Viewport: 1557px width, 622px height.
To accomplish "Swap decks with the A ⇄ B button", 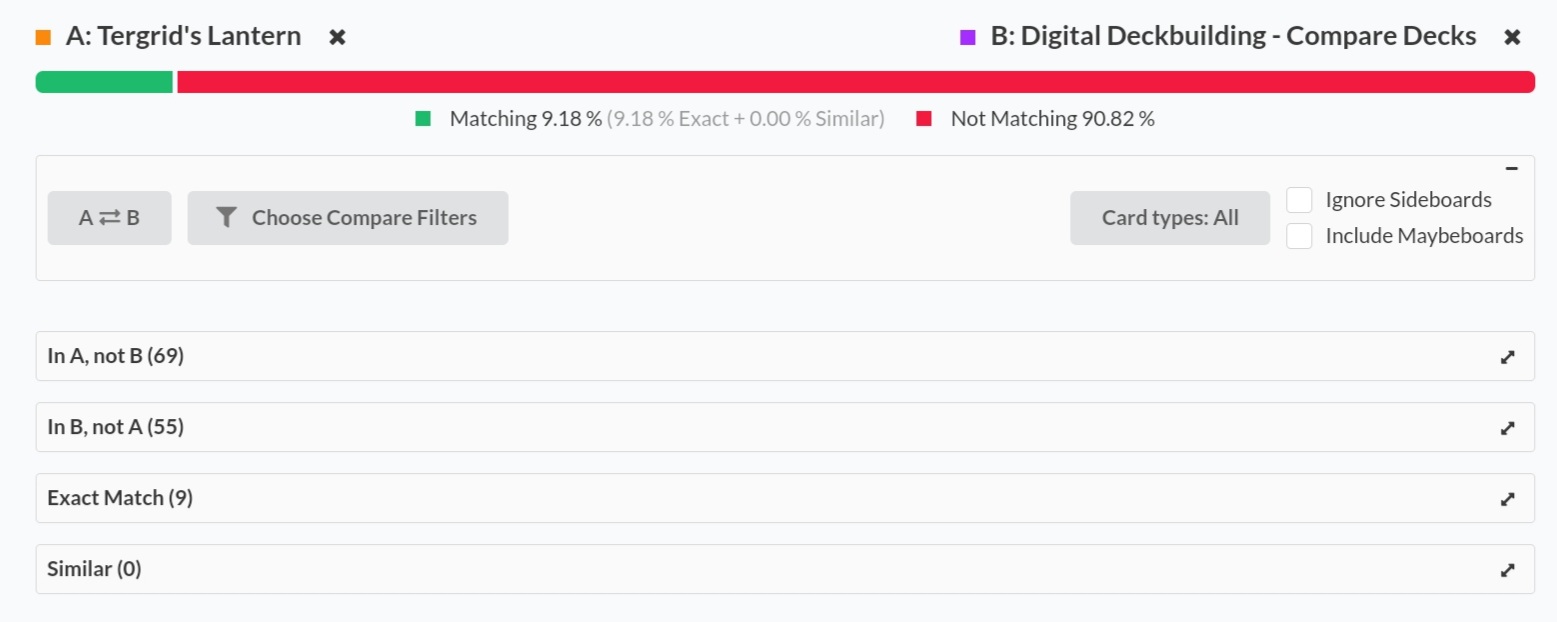I will pos(109,218).
